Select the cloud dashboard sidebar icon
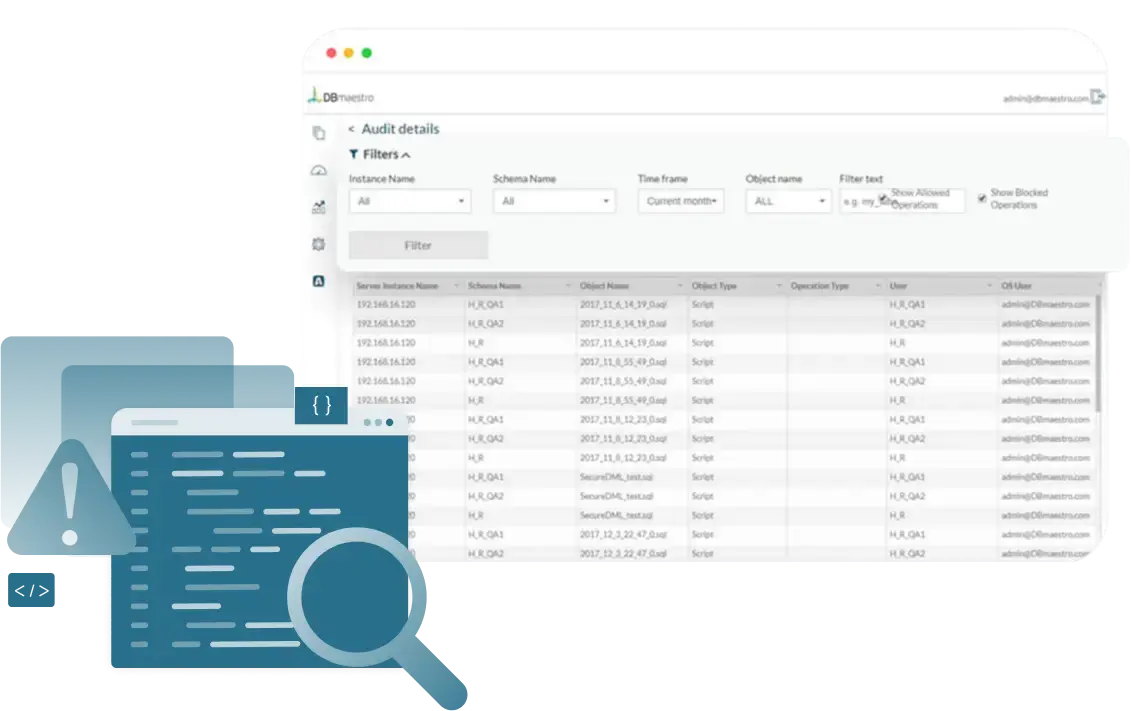Screen dimensions: 1131x711 click(317, 169)
